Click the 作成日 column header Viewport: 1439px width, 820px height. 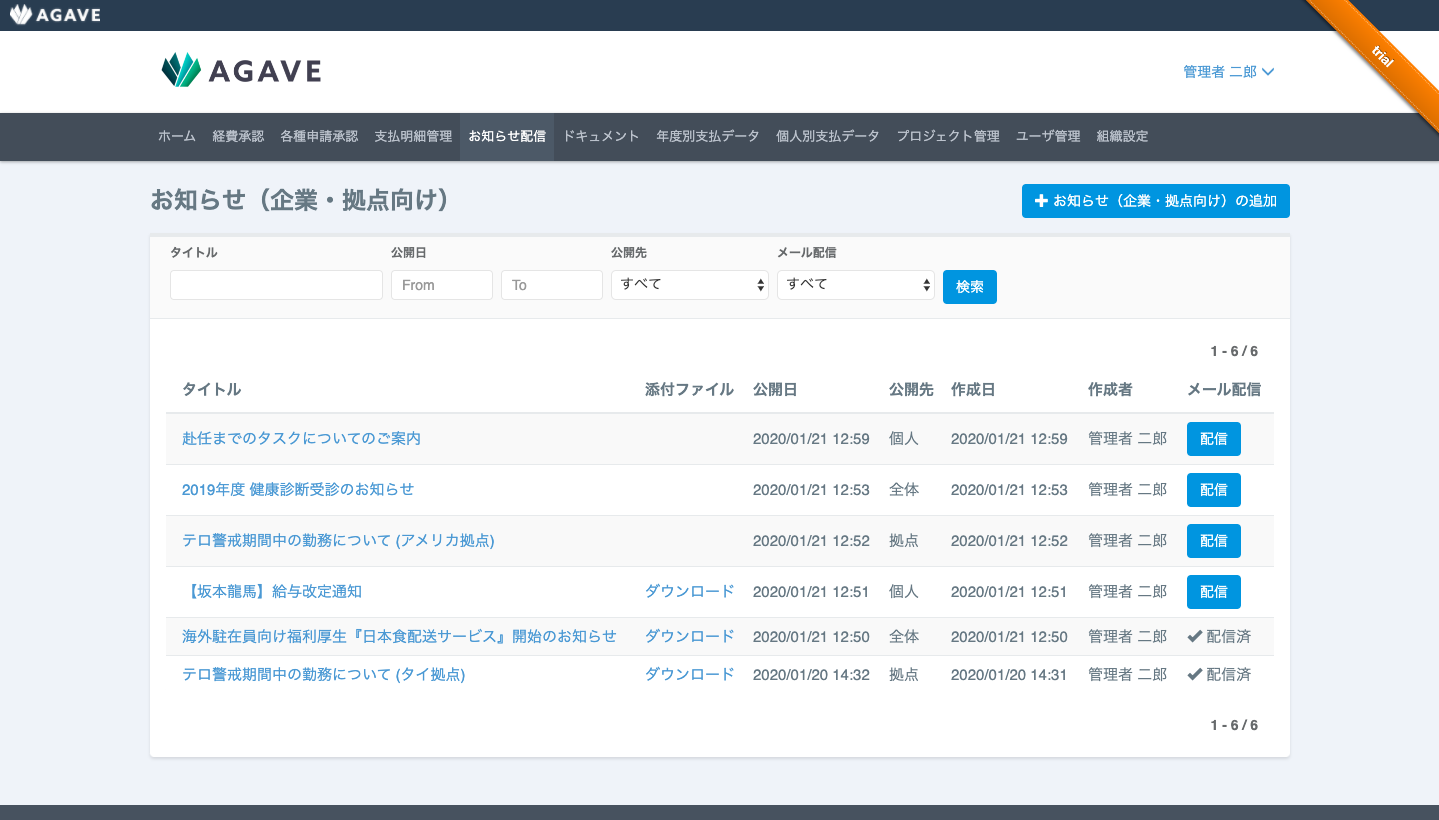click(973, 390)
